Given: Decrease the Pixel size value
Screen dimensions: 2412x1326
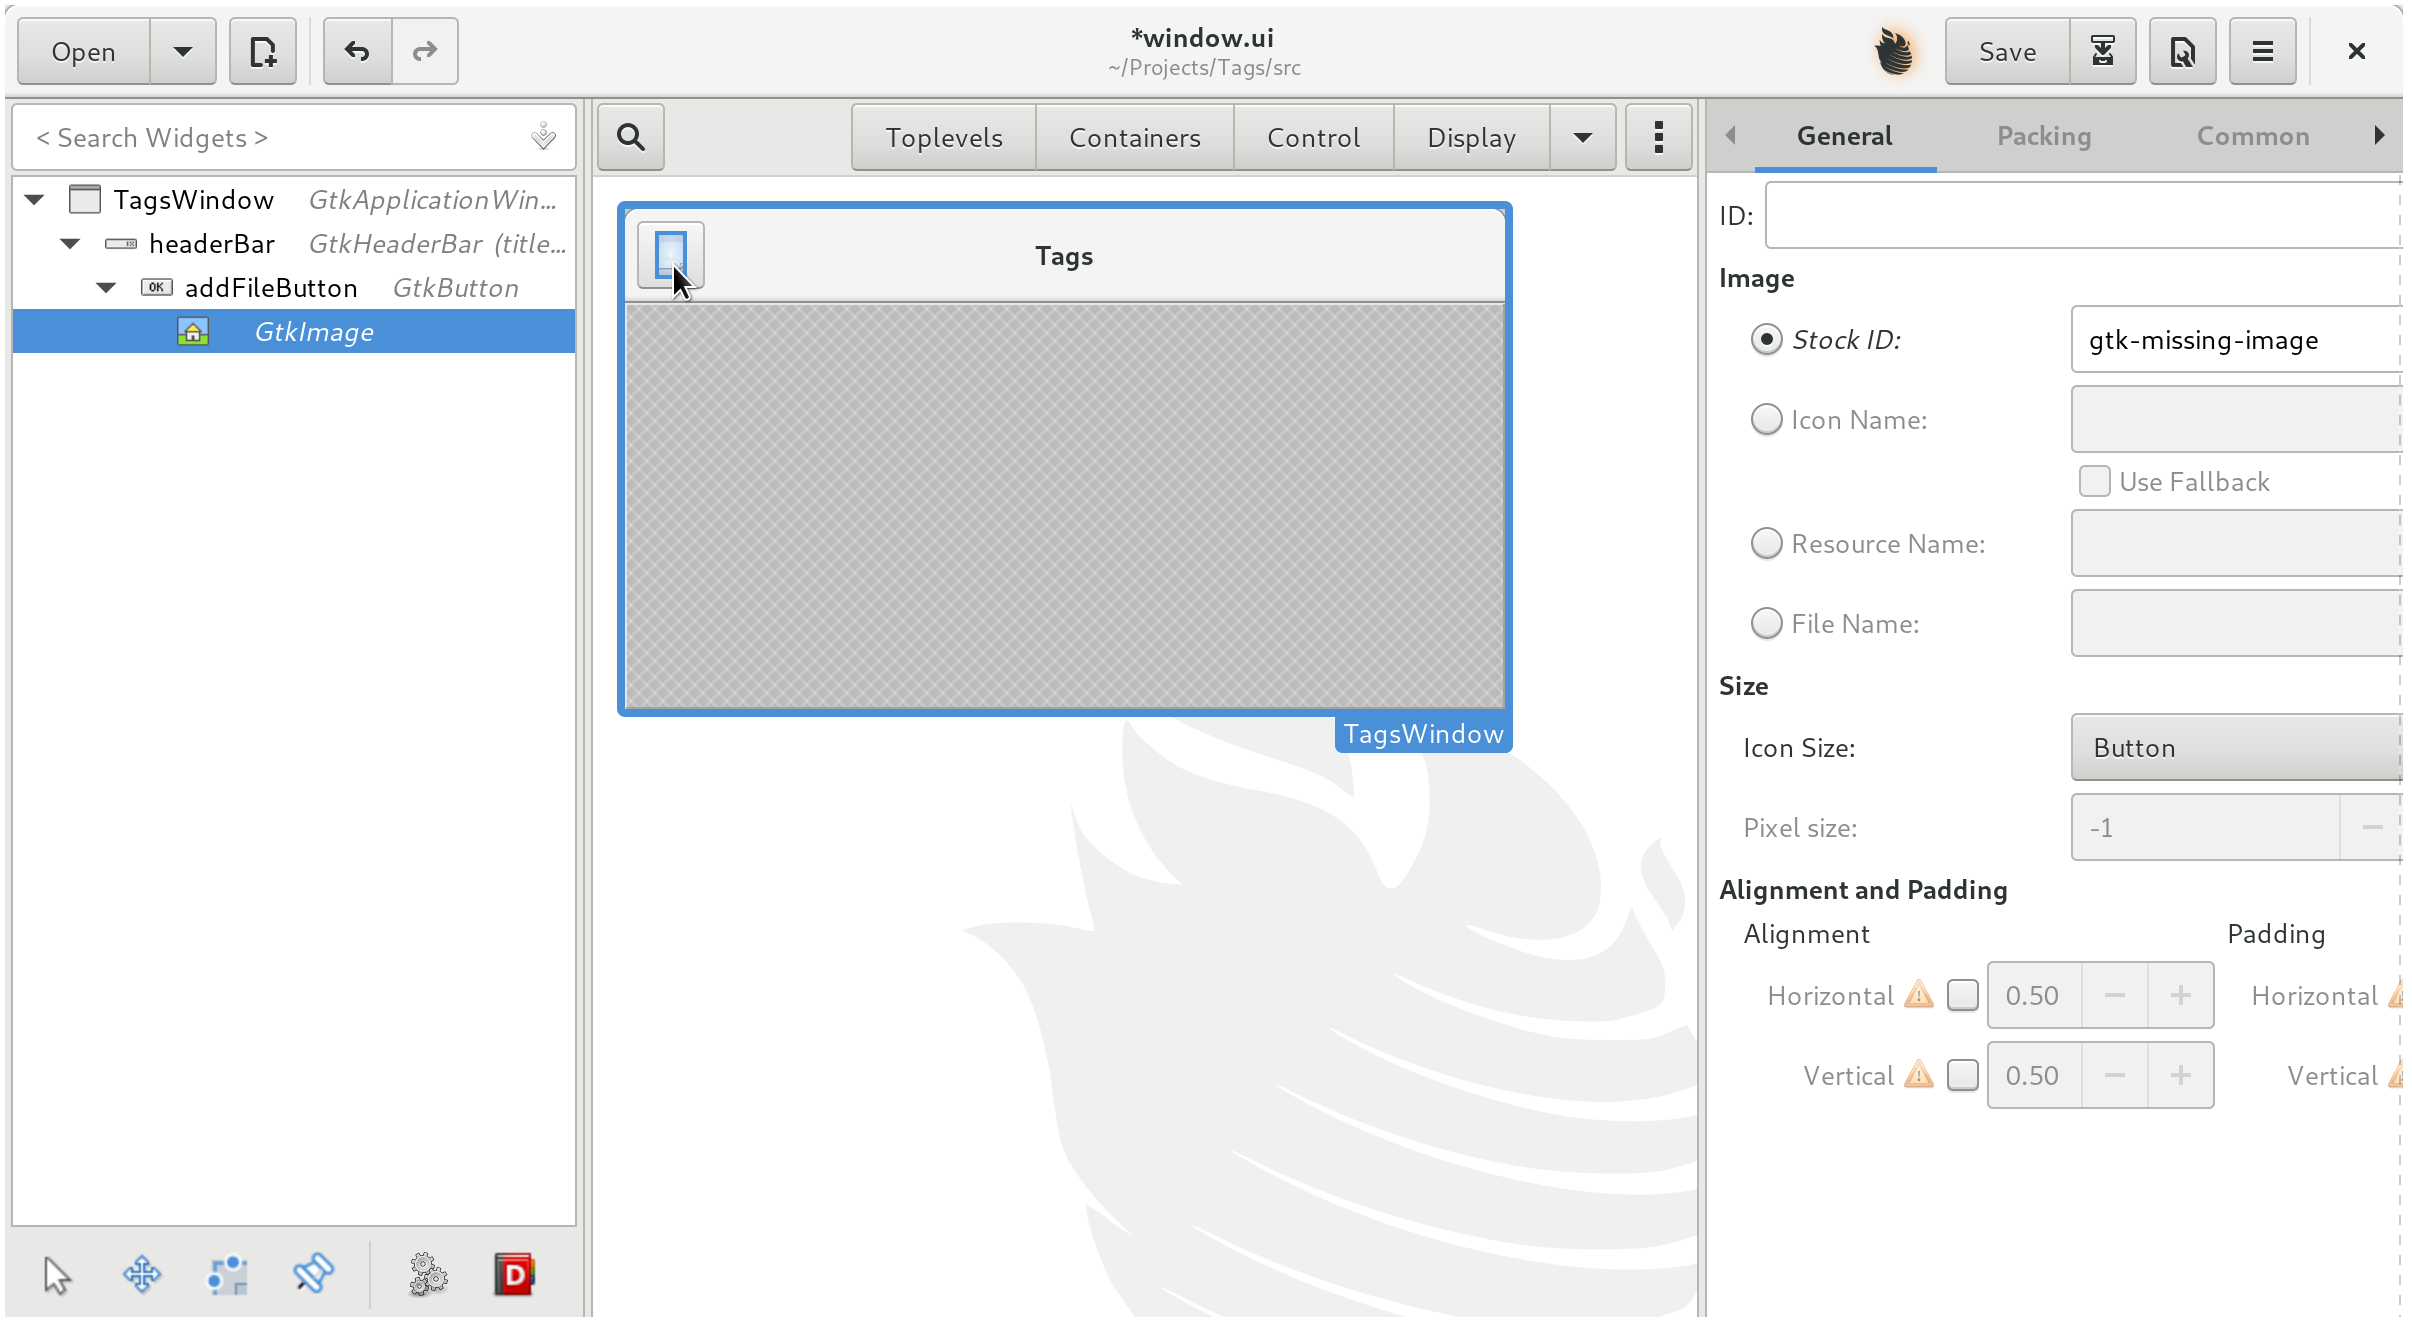Looking at the screenshot, I should [2371, 827].
